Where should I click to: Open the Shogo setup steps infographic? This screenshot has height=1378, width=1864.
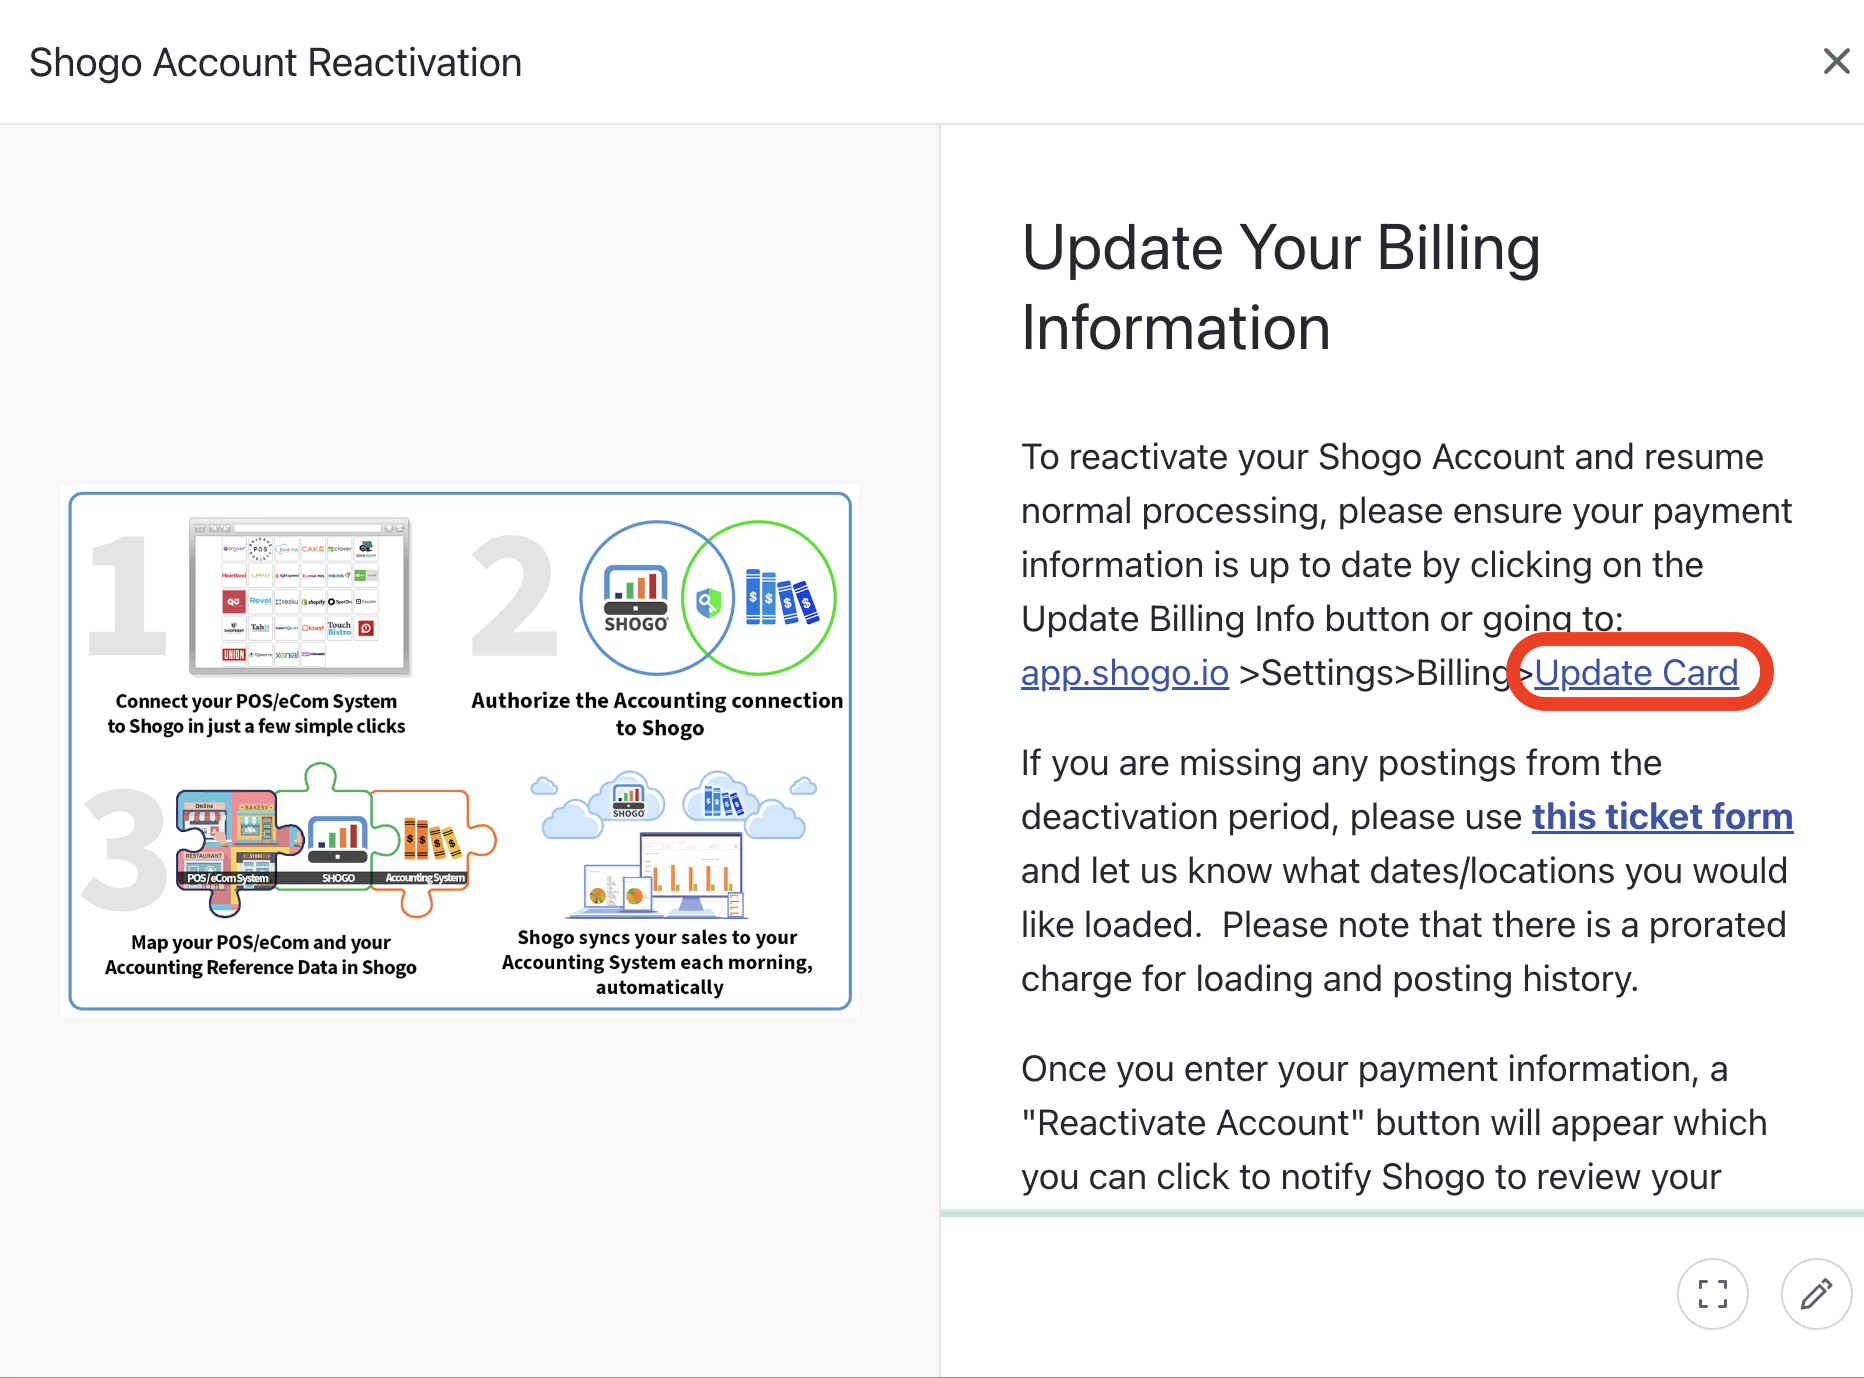pyautogui.click(x=460, y=751)
